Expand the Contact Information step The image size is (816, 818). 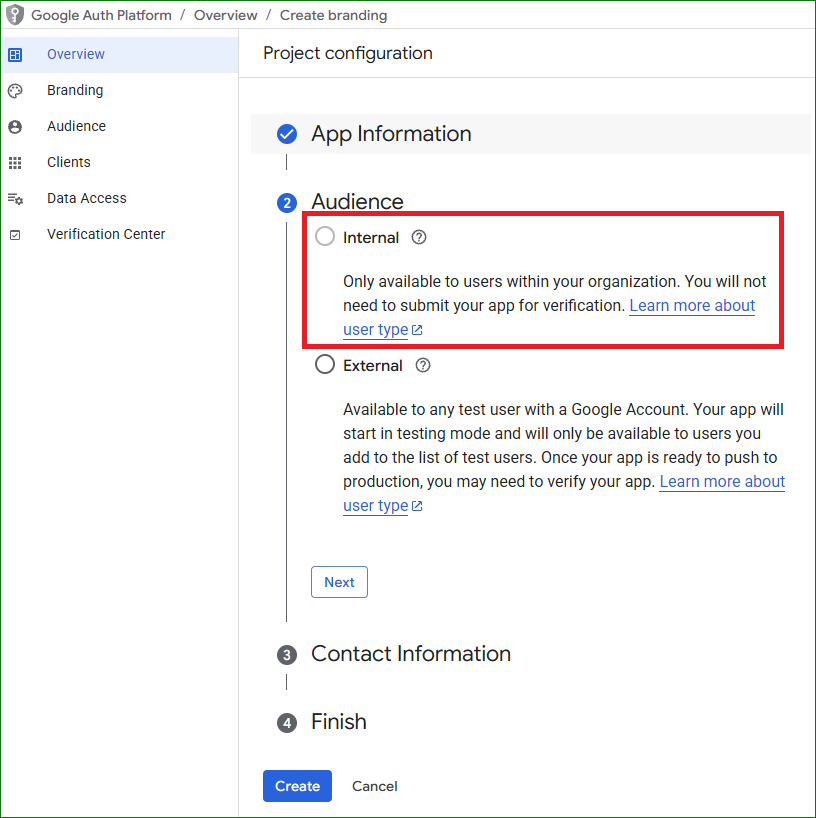point(410,654)
